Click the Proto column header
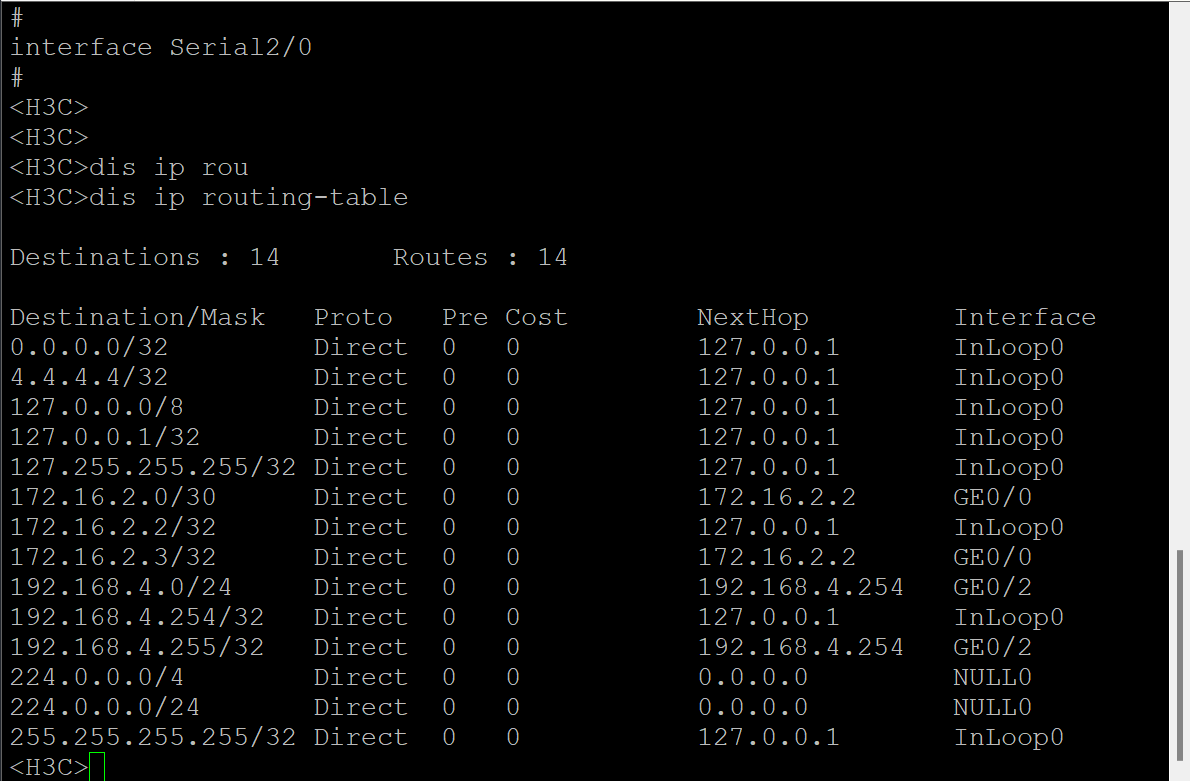 coord(353,318)
